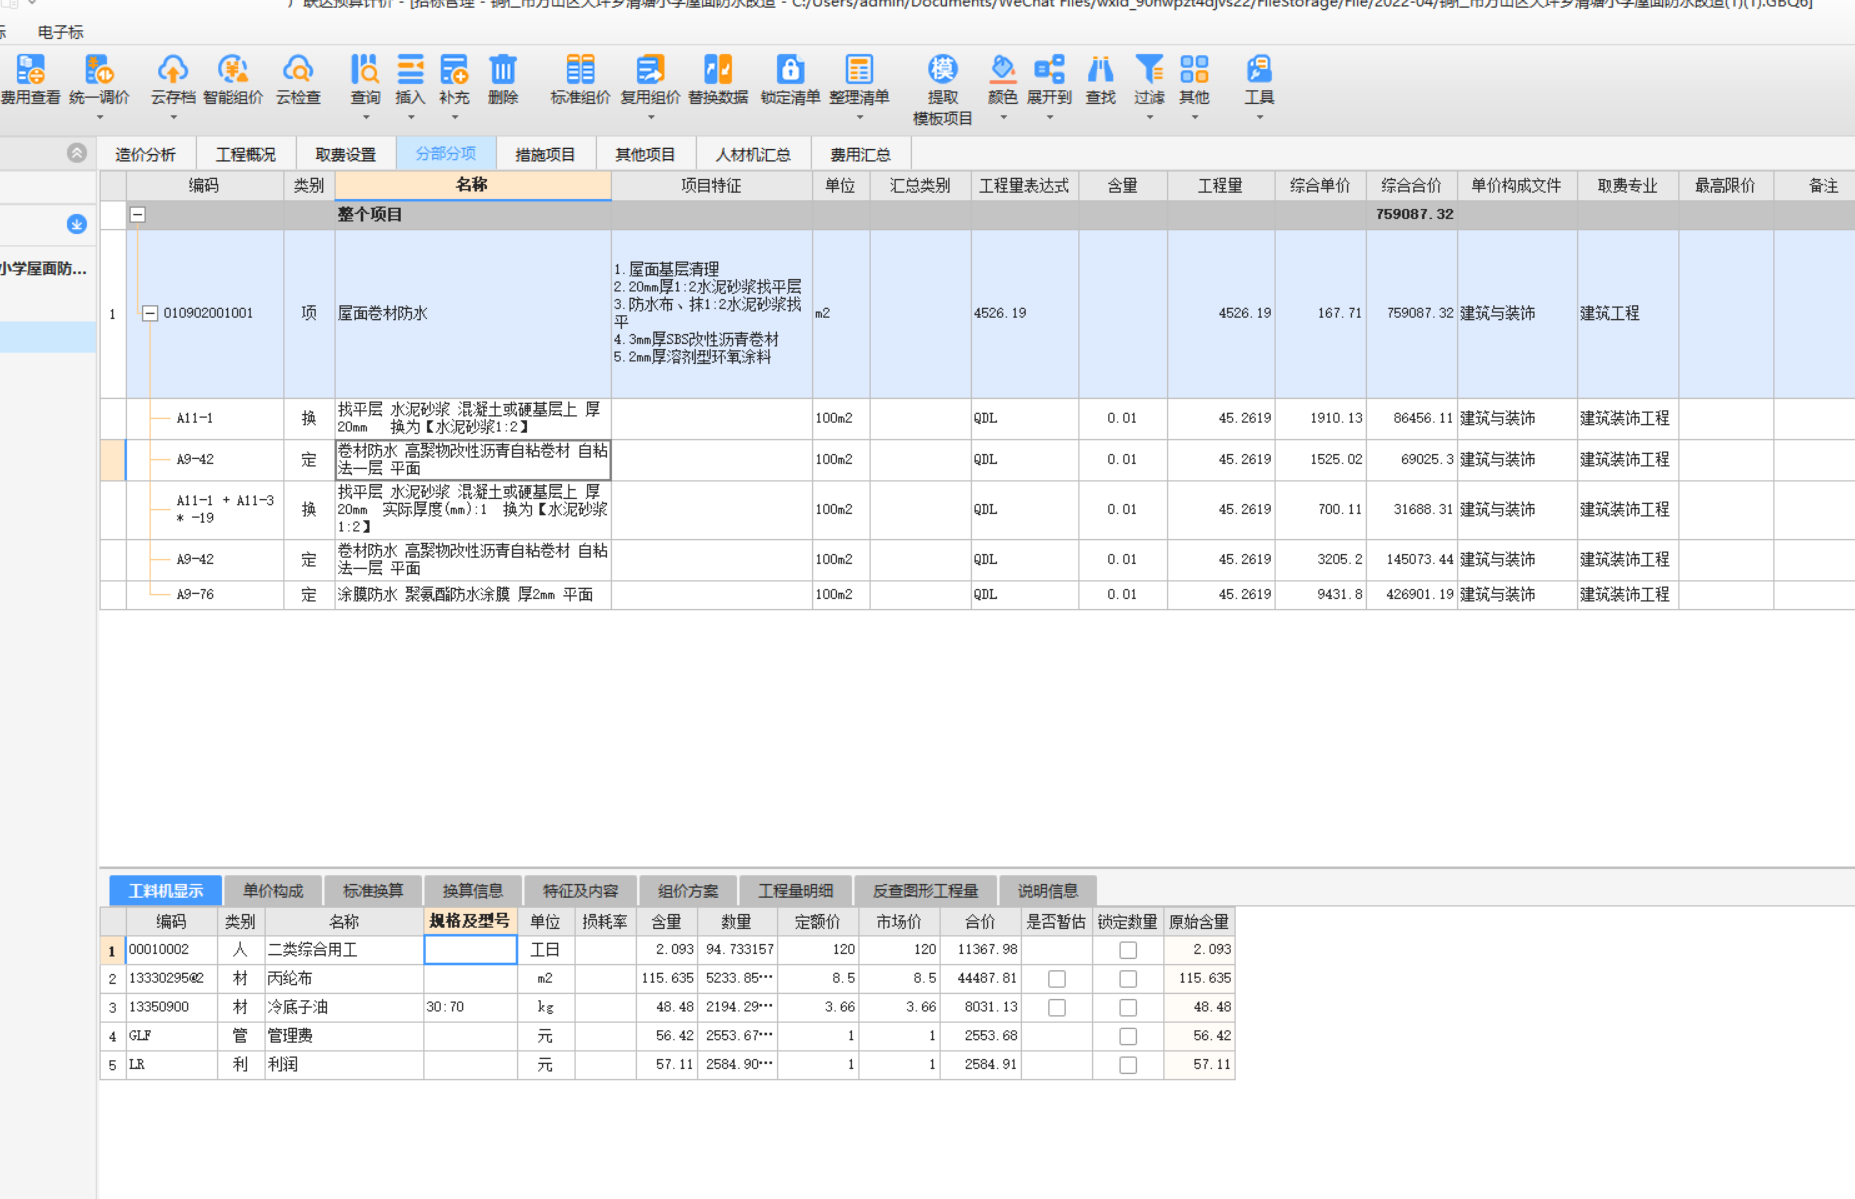Open the 人材机汇总 tab
The width and height of the screenshot is (1855, 1199).
(753, 154)
